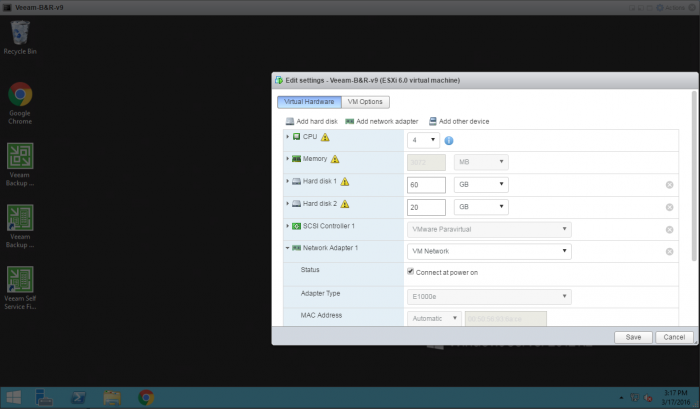Remove Network Adapter 1 with its X icon
The height and width of the screenshot is (409, 700).
[x=669, y=252]
